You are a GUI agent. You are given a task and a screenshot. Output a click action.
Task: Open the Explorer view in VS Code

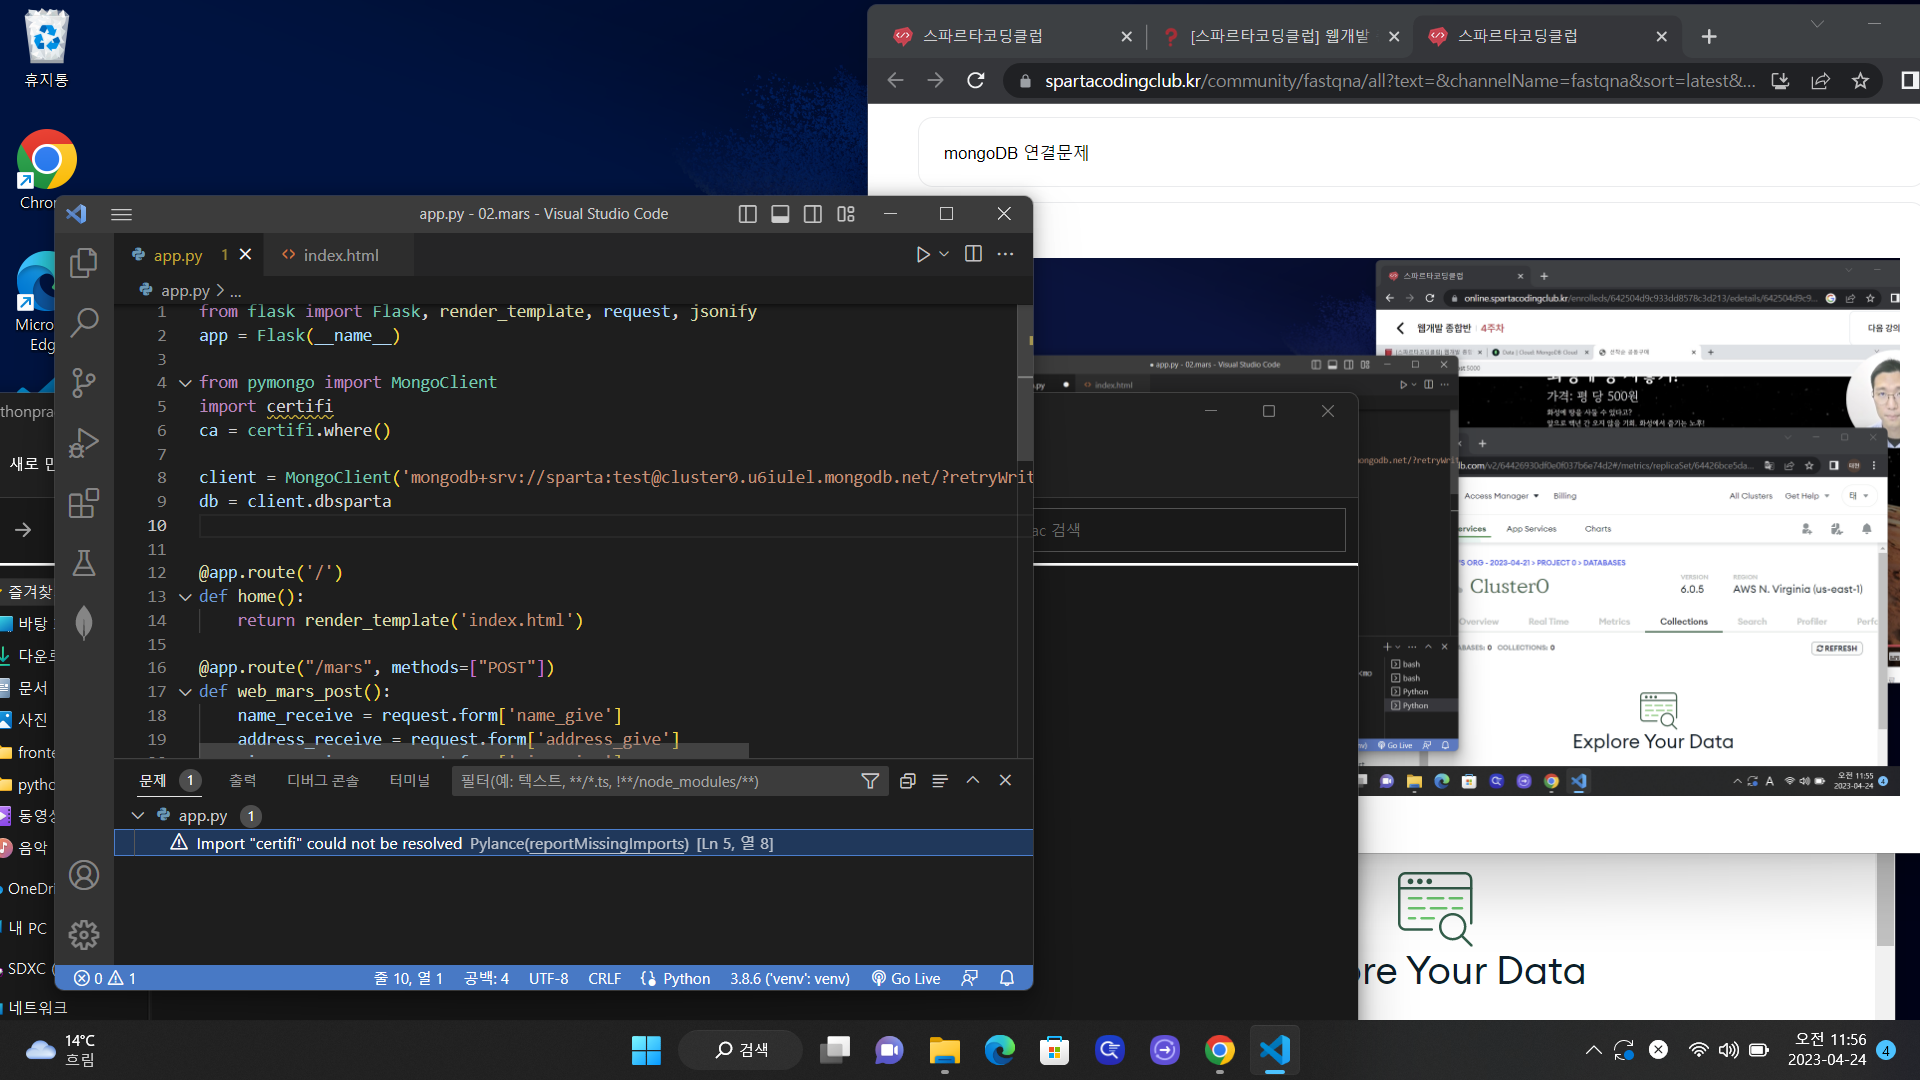click(x=84, y=263)
